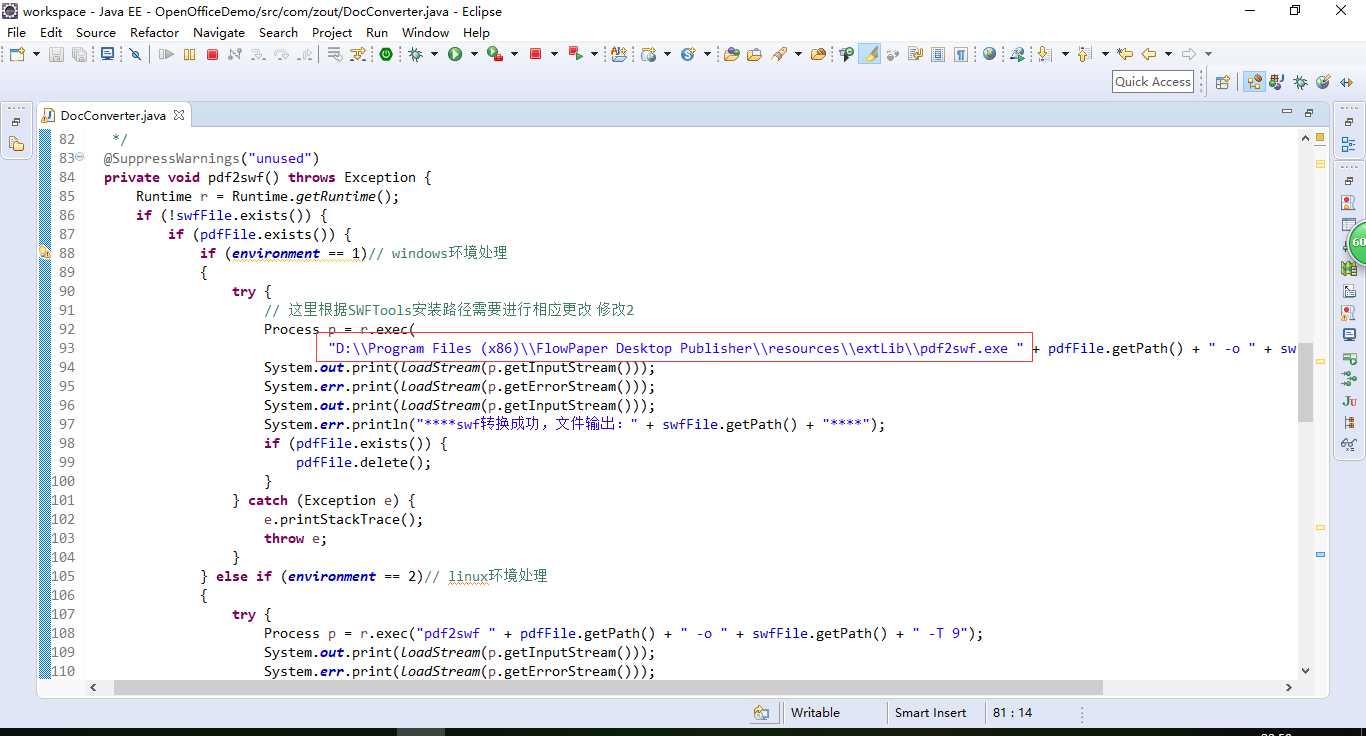Click the Servers view icon in right trim

(1349, 357)
